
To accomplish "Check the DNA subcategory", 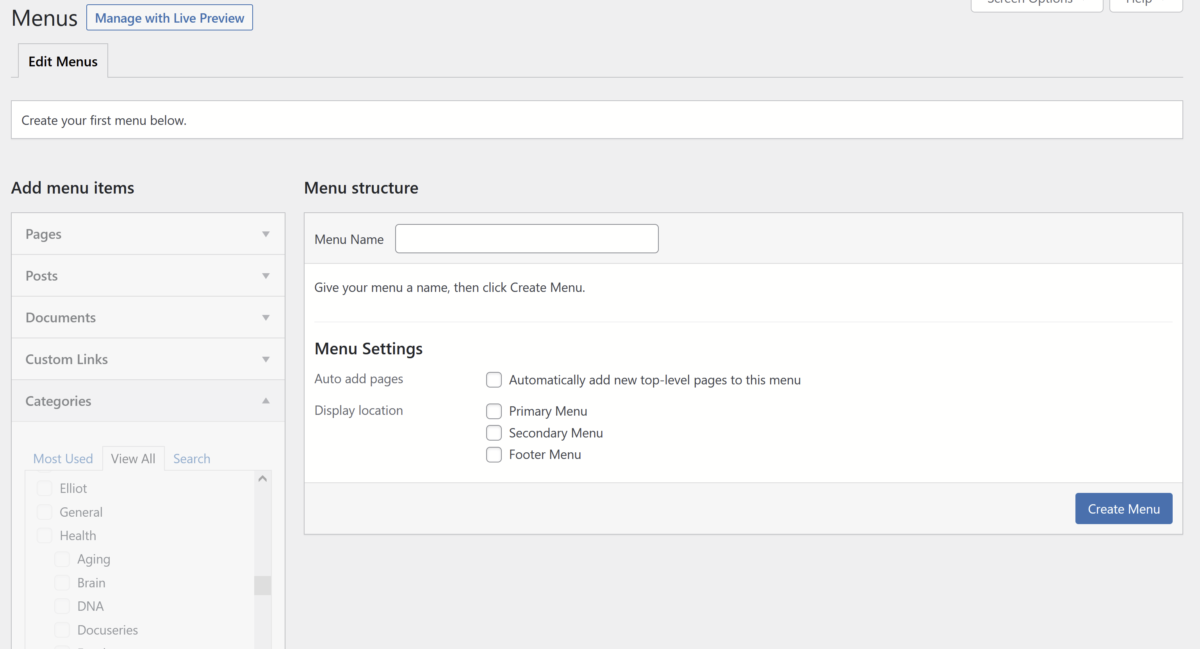I will 60,605.
